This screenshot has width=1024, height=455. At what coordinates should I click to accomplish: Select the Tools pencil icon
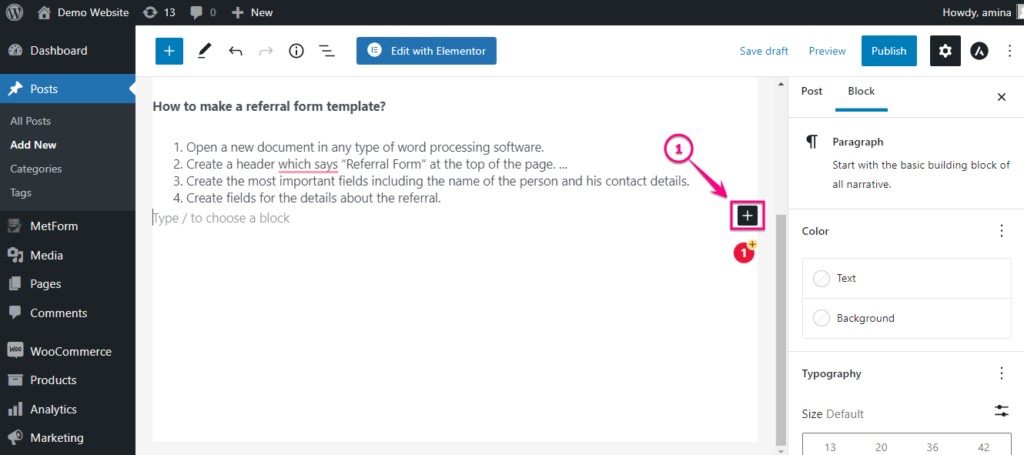pos(204,51)
